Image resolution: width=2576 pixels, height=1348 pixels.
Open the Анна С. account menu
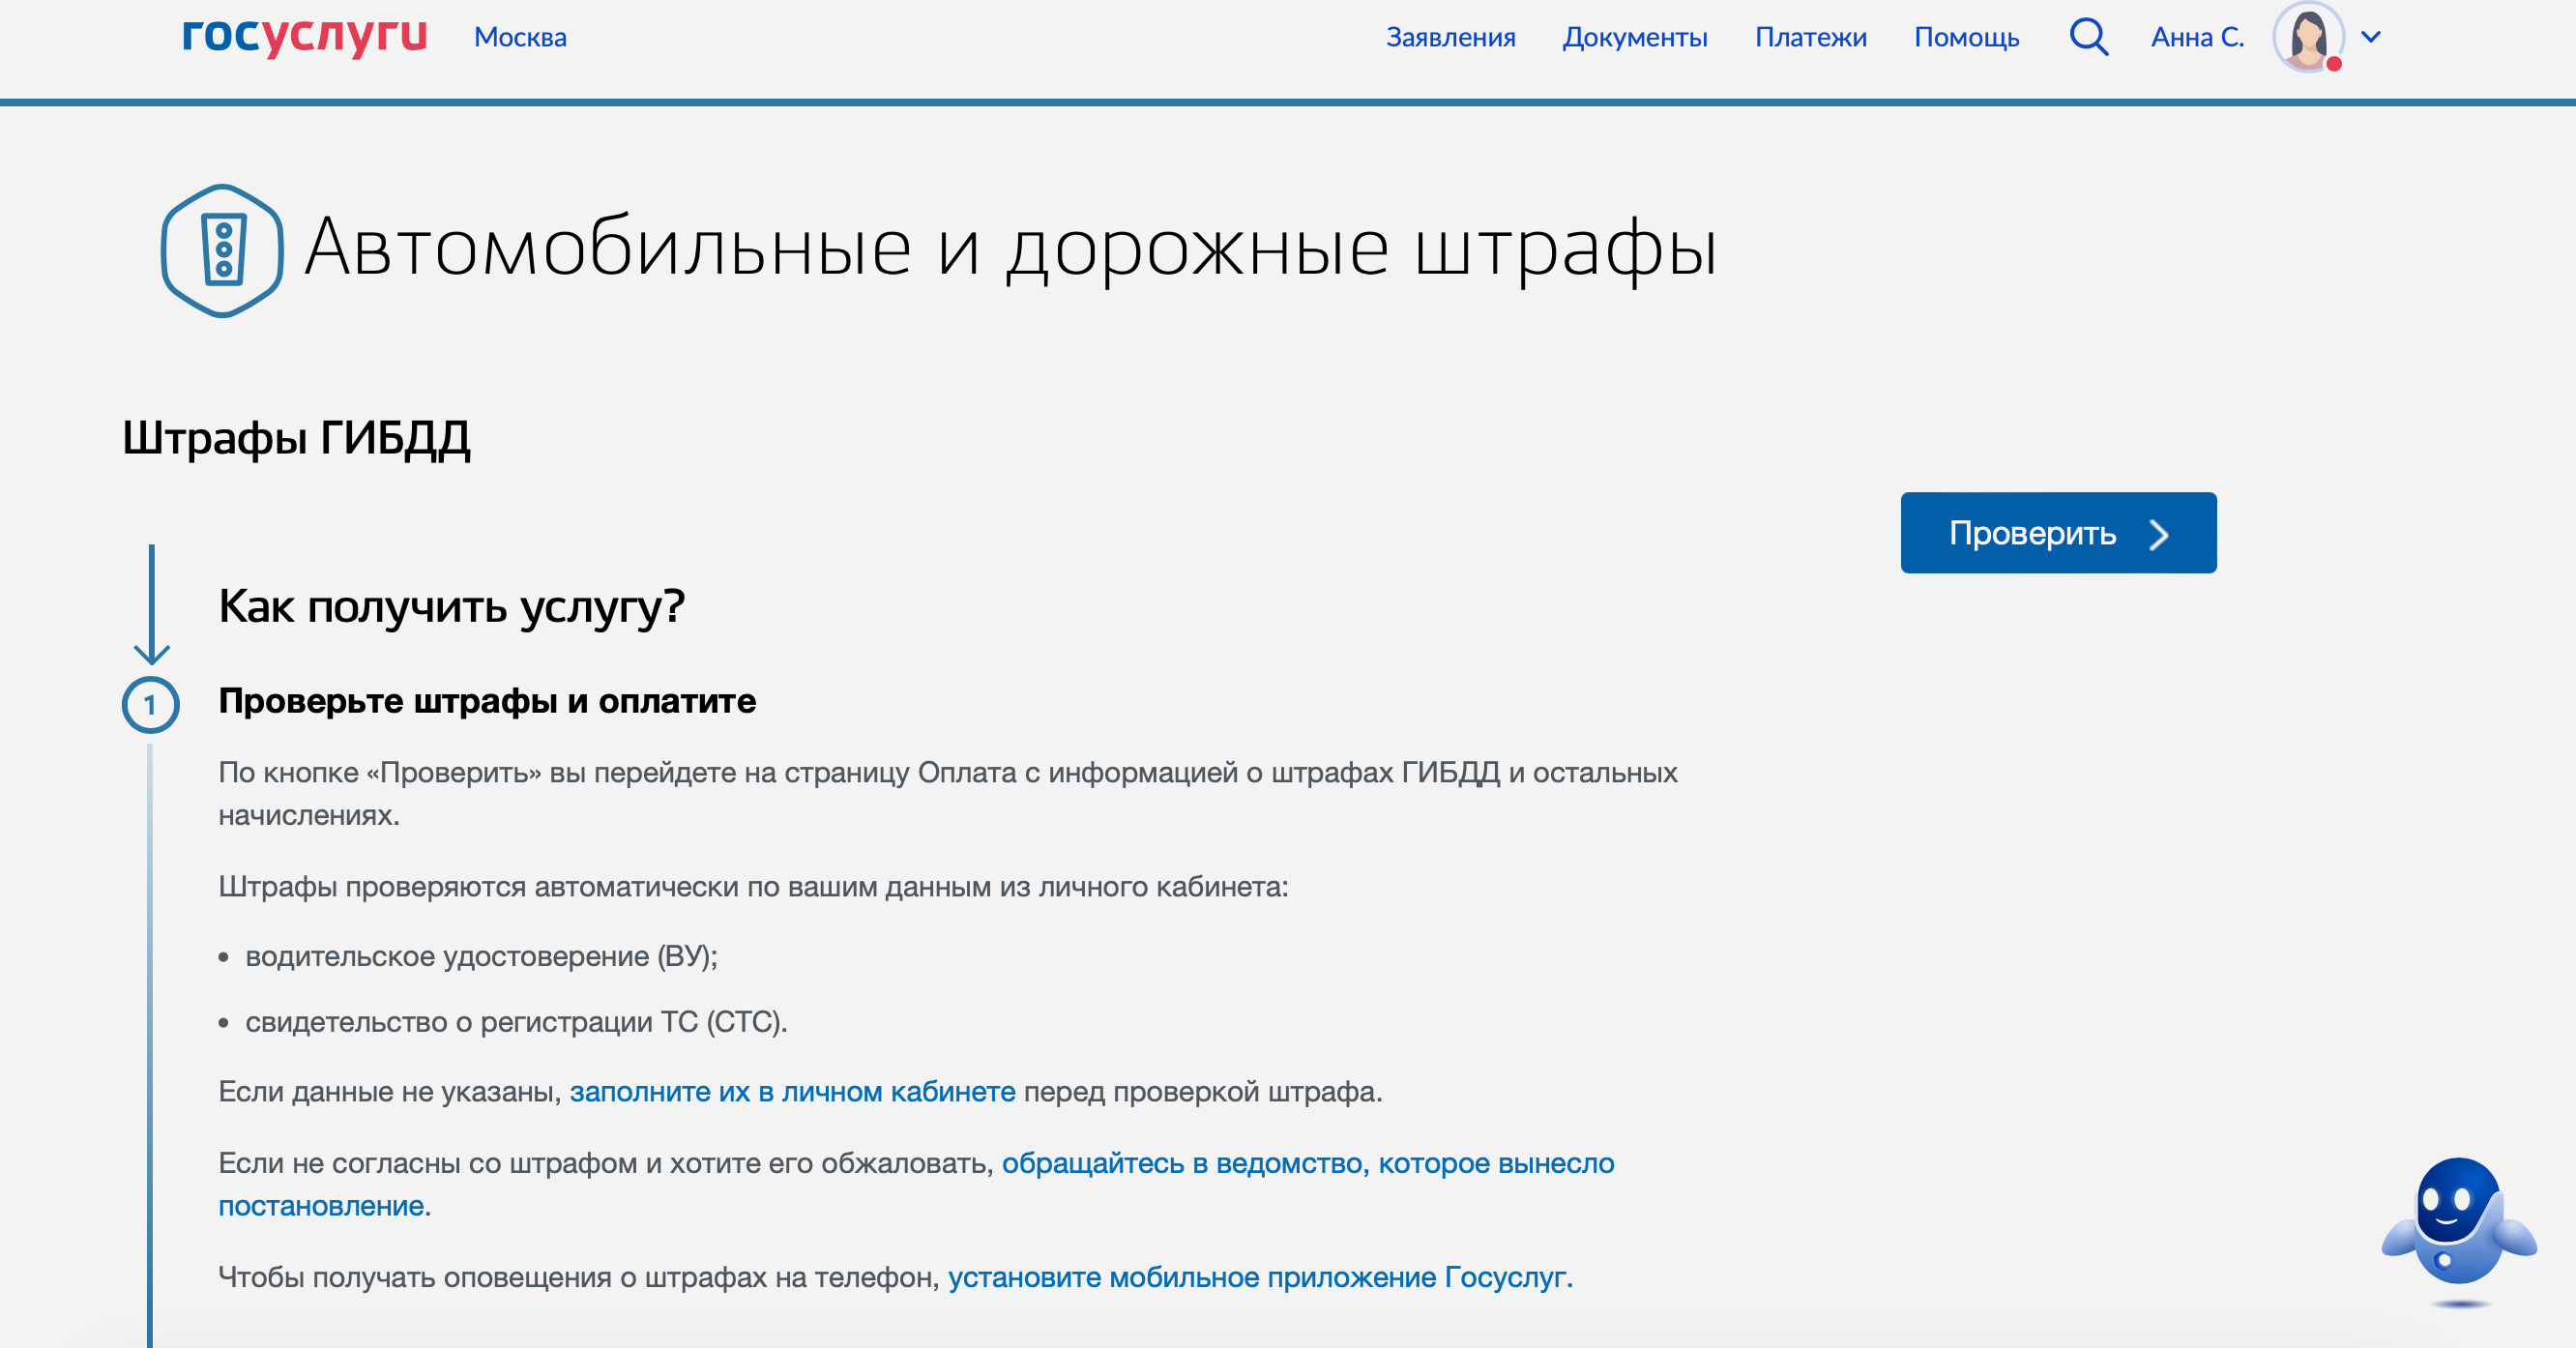click(2197, 37)
